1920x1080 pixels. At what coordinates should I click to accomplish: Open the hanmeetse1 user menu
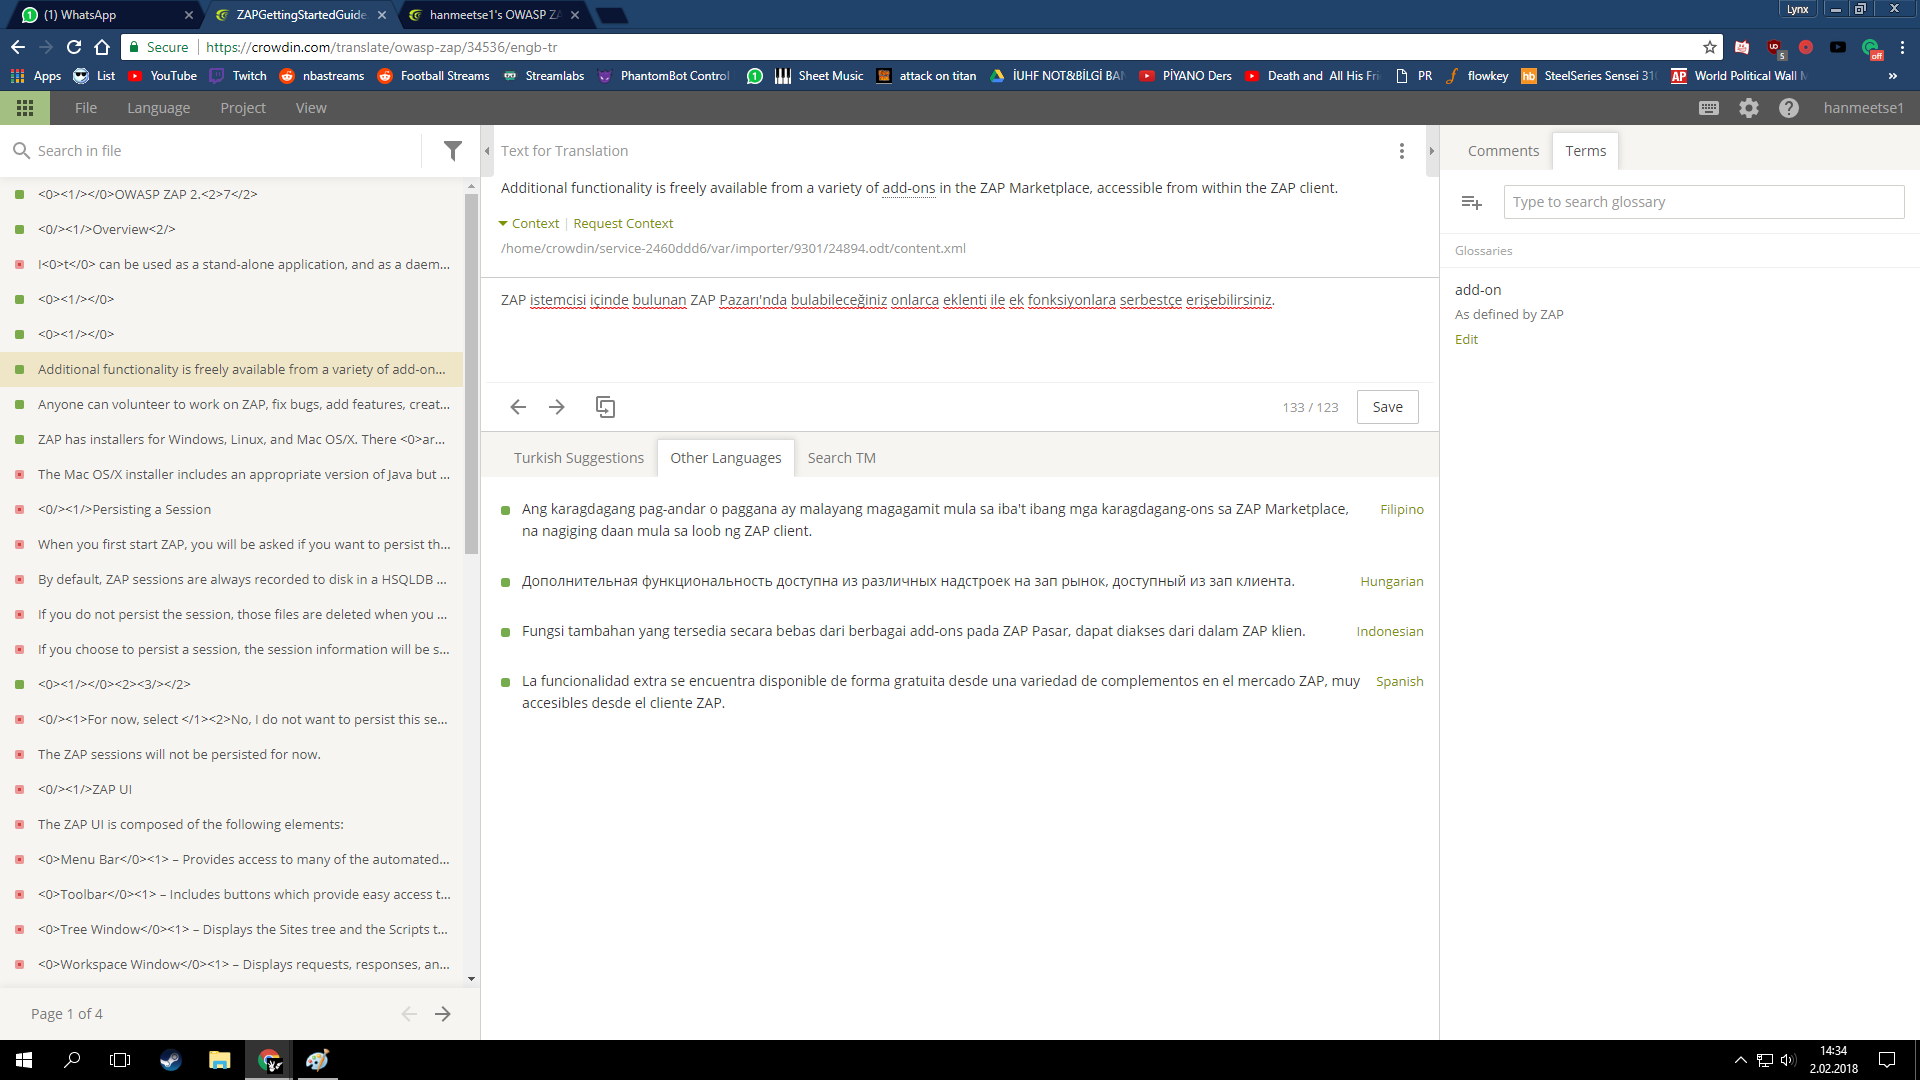pyautogui.click(x=1863, y=108)
